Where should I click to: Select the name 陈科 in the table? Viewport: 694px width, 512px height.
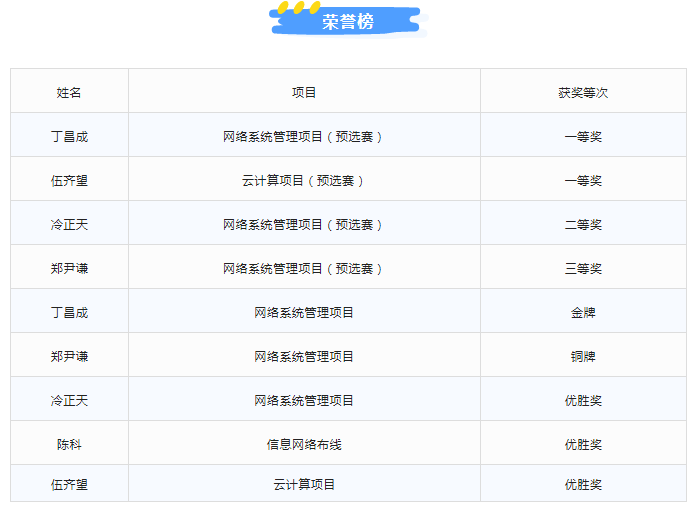point(69,444)
